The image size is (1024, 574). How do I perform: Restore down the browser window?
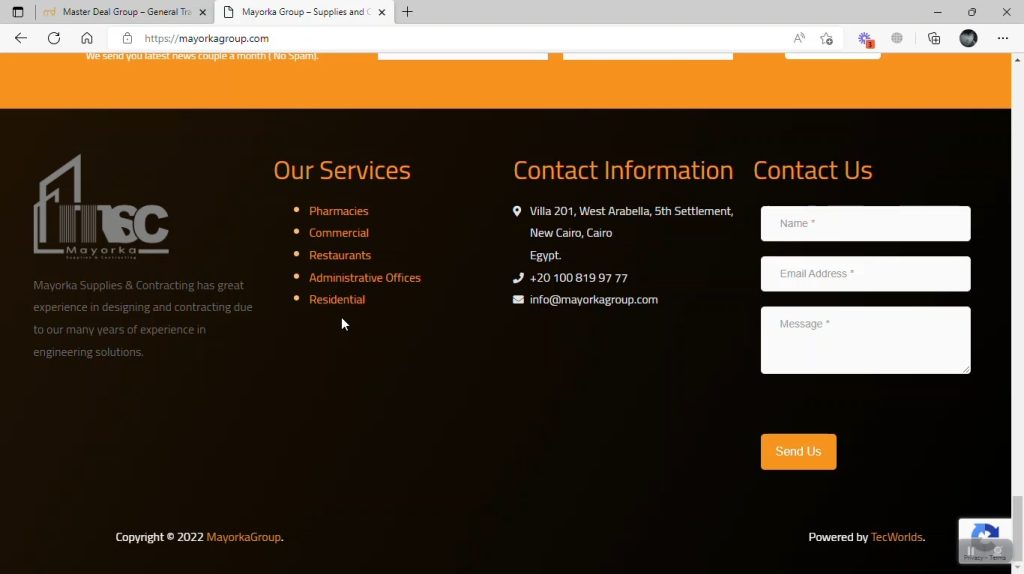point(972,12)
